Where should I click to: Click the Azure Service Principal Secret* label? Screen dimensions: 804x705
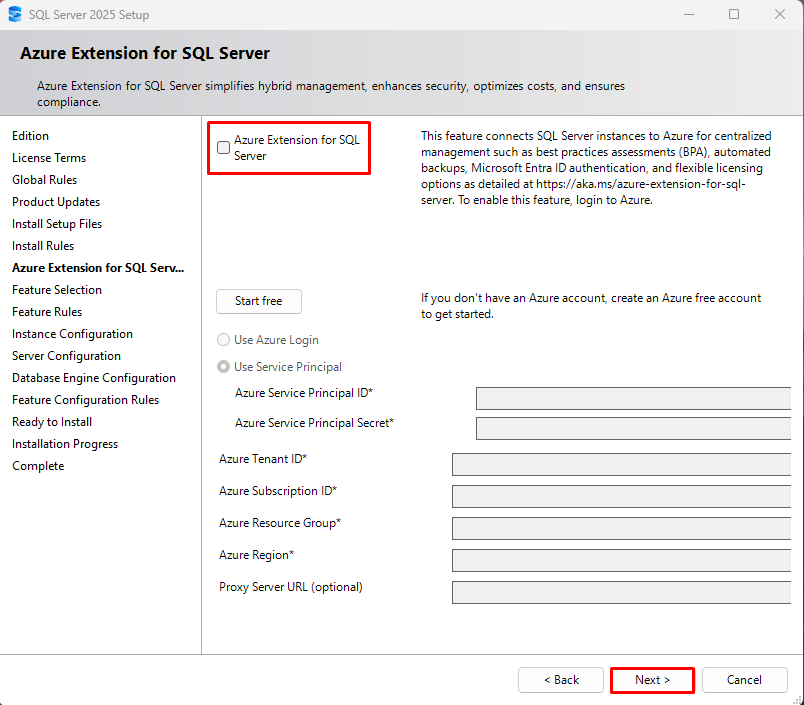pyautogui.click(x=314, y=423)
